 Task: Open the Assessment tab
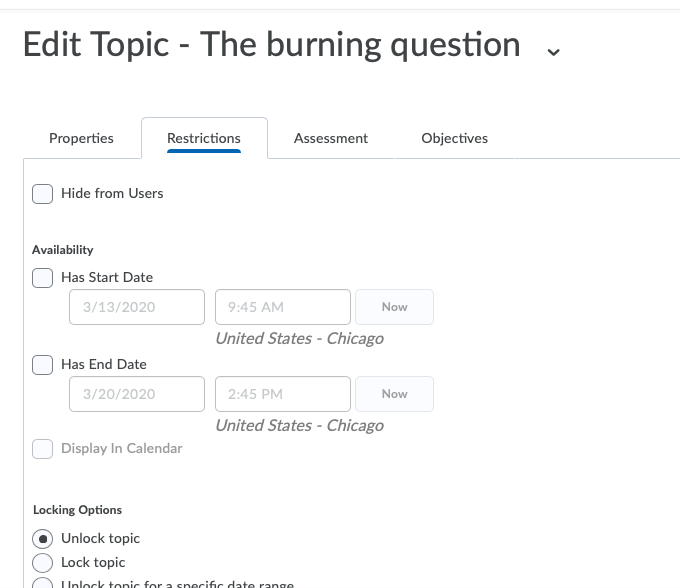(x=331, y=138)
